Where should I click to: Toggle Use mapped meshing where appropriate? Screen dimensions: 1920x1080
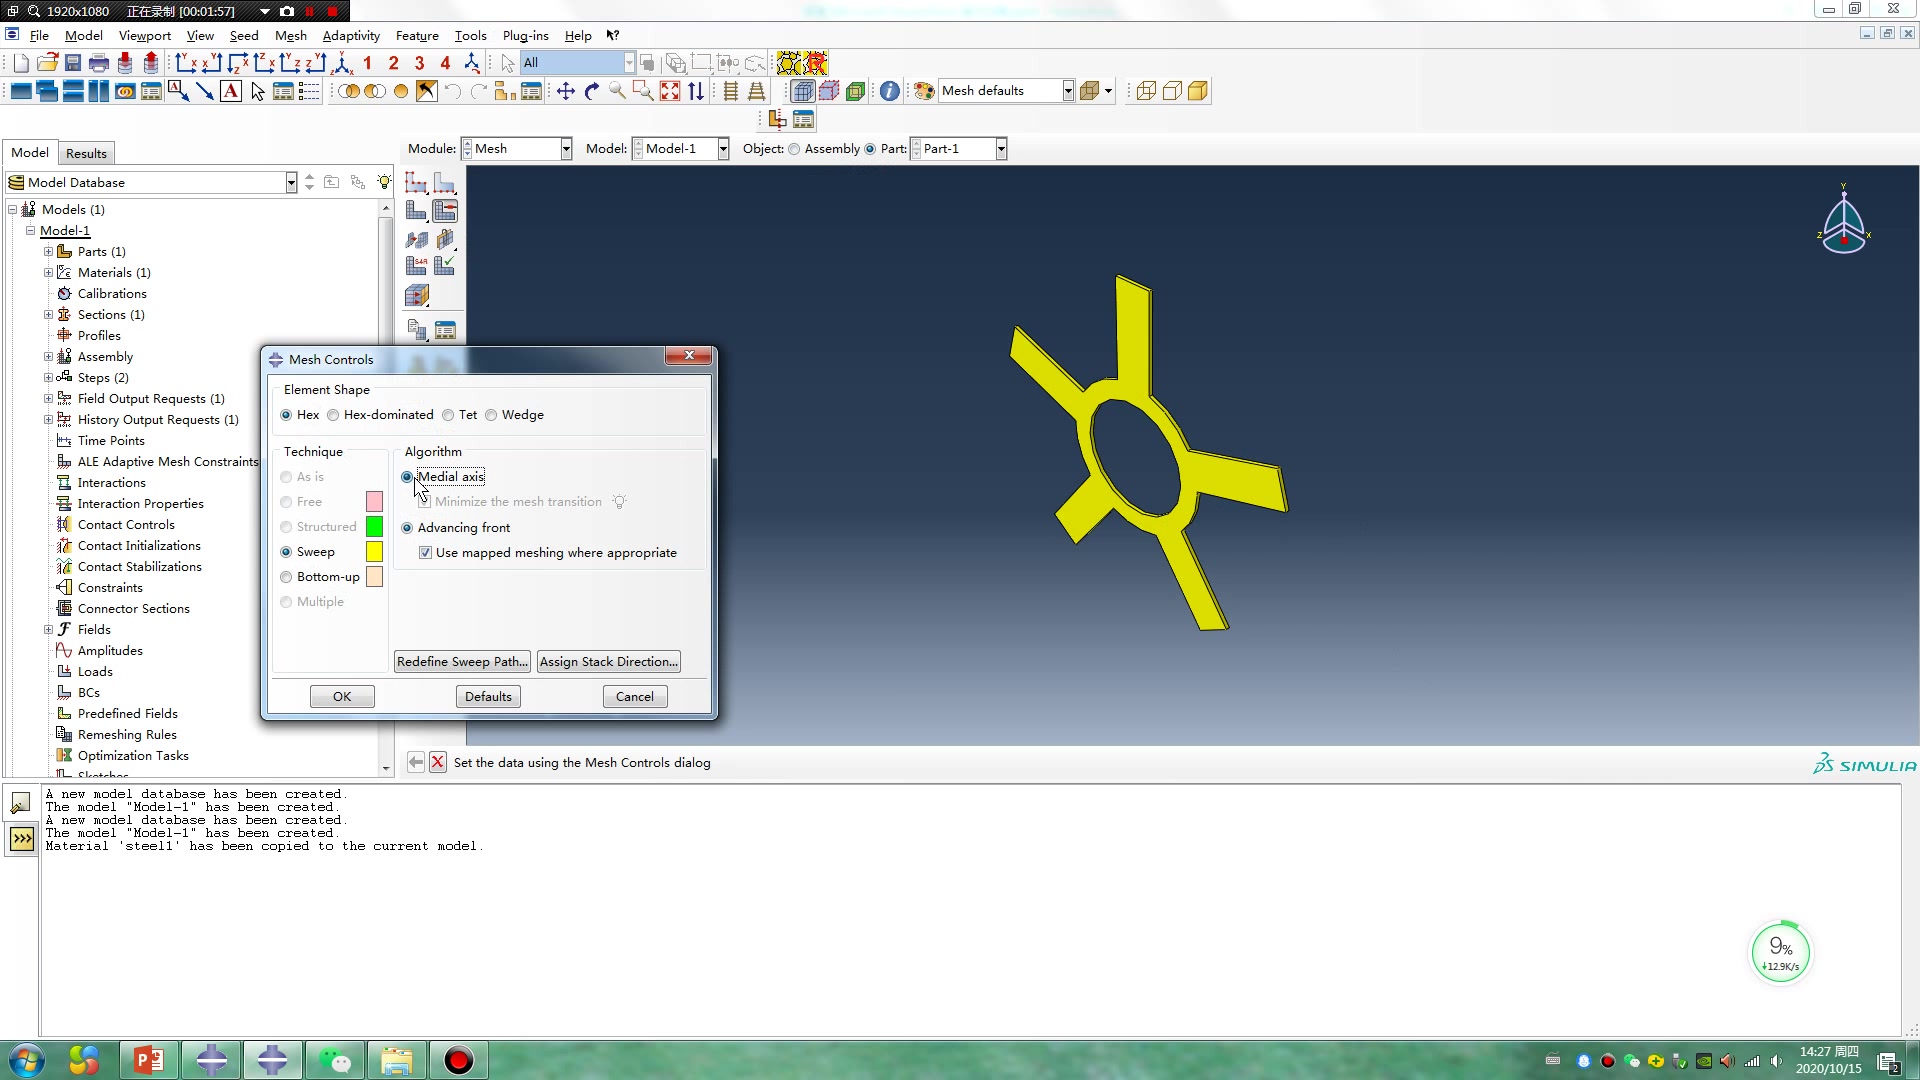425,553
